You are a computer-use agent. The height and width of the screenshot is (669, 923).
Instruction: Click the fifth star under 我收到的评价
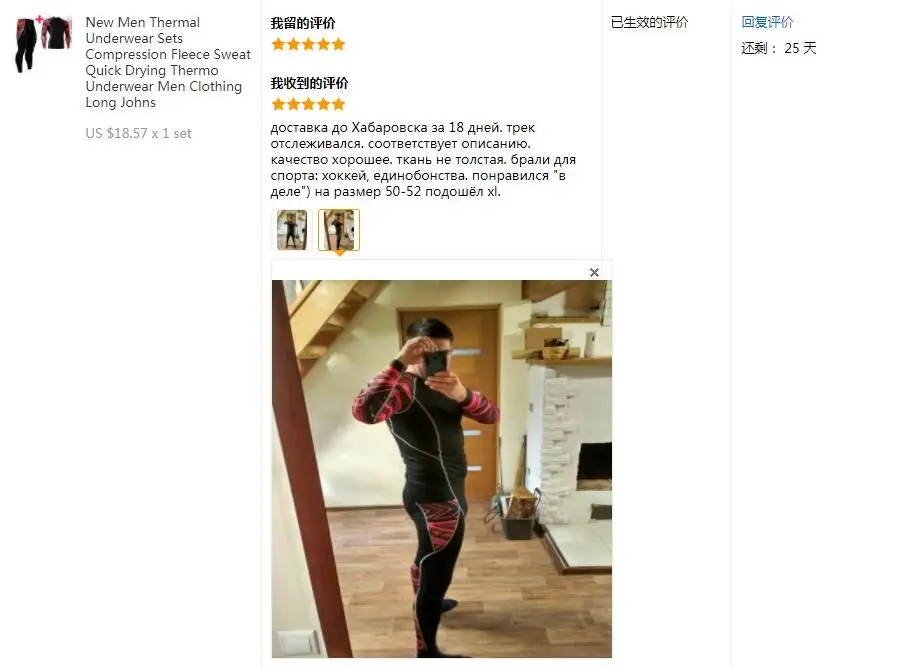coord(338,105)
